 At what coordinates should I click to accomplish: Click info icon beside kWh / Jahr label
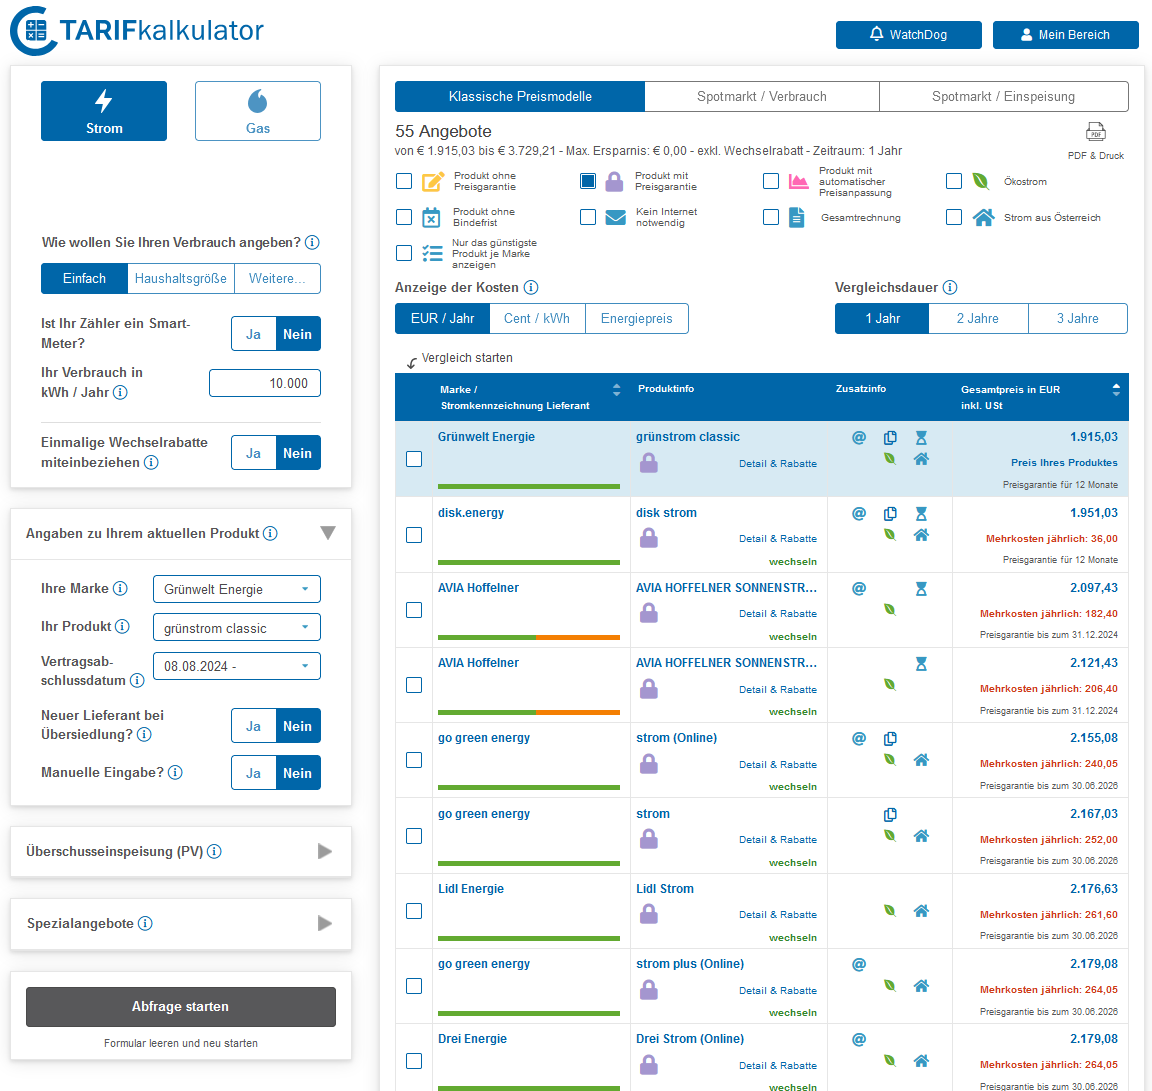tap(120, 392)
